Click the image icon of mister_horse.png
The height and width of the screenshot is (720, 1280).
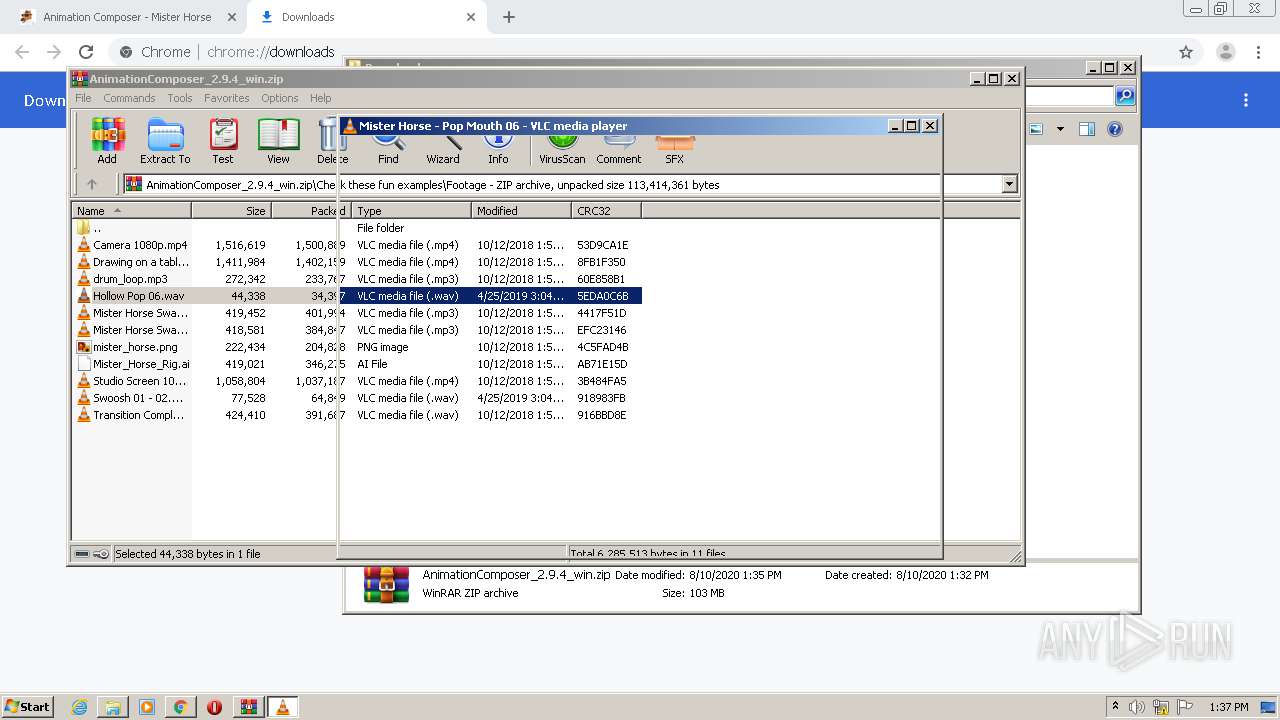84,347
